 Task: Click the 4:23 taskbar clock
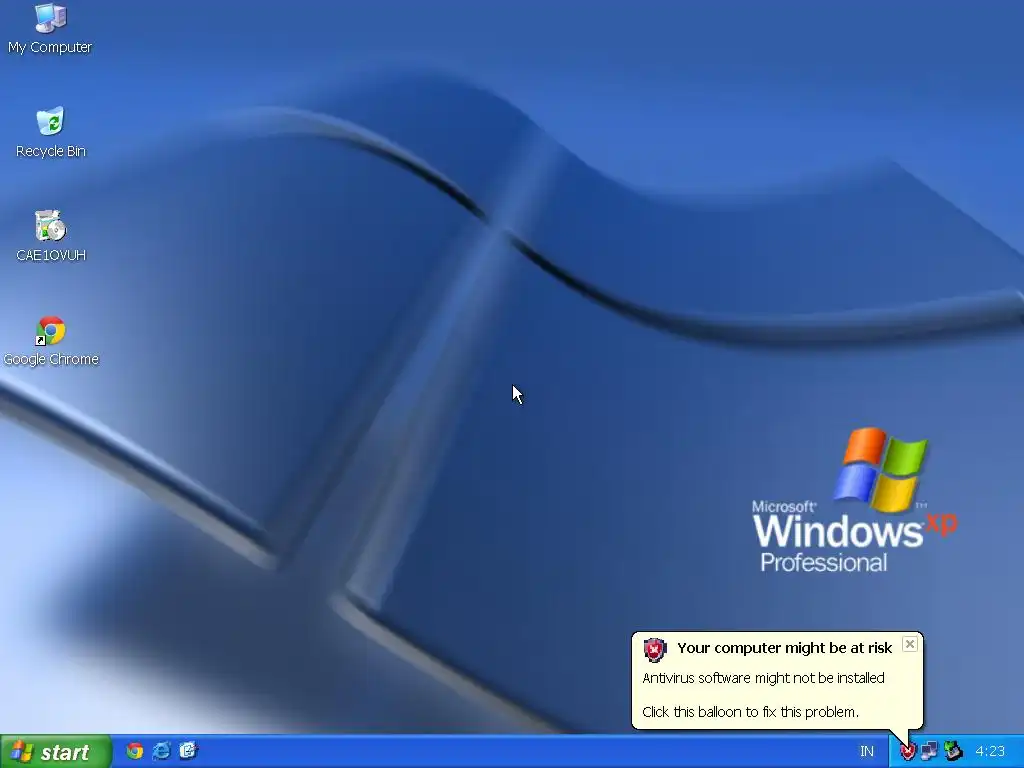pyautogui.click(x=990, y=752)
